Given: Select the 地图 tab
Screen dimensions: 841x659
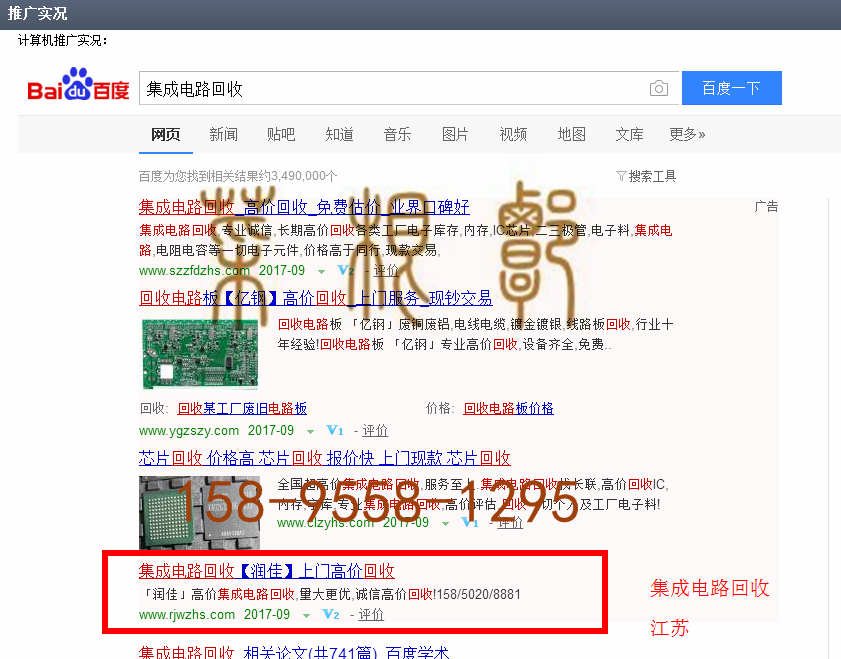Looking at the screenshot, I should 572,134.
